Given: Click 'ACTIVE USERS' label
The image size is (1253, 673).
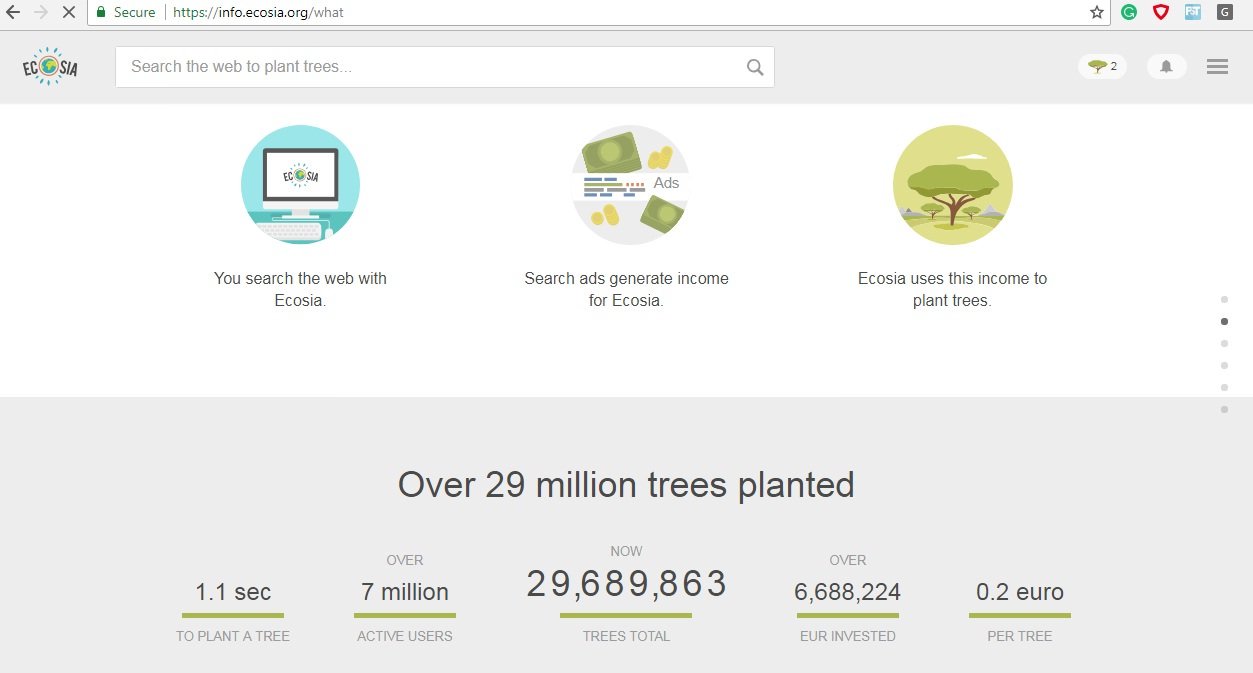Looking at the screenshot, I should click(x=405, y=636).
